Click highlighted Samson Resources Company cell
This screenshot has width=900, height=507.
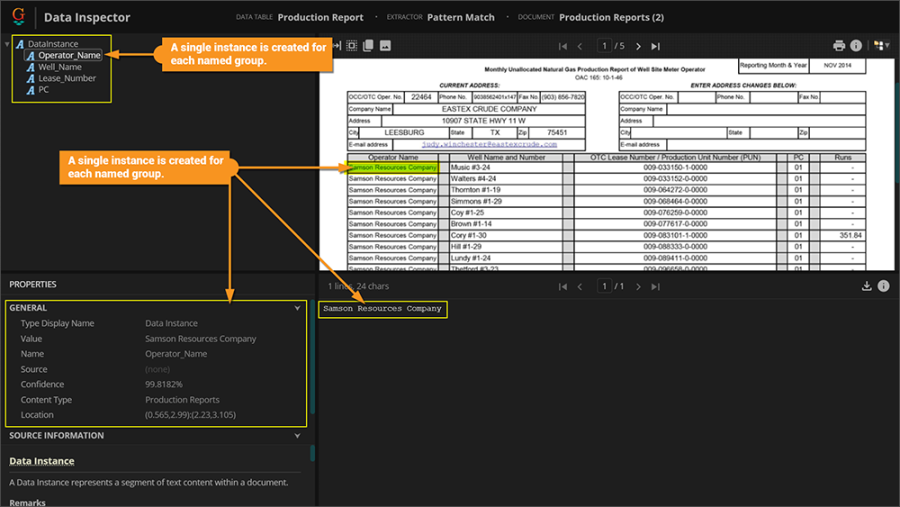(392, 167)
